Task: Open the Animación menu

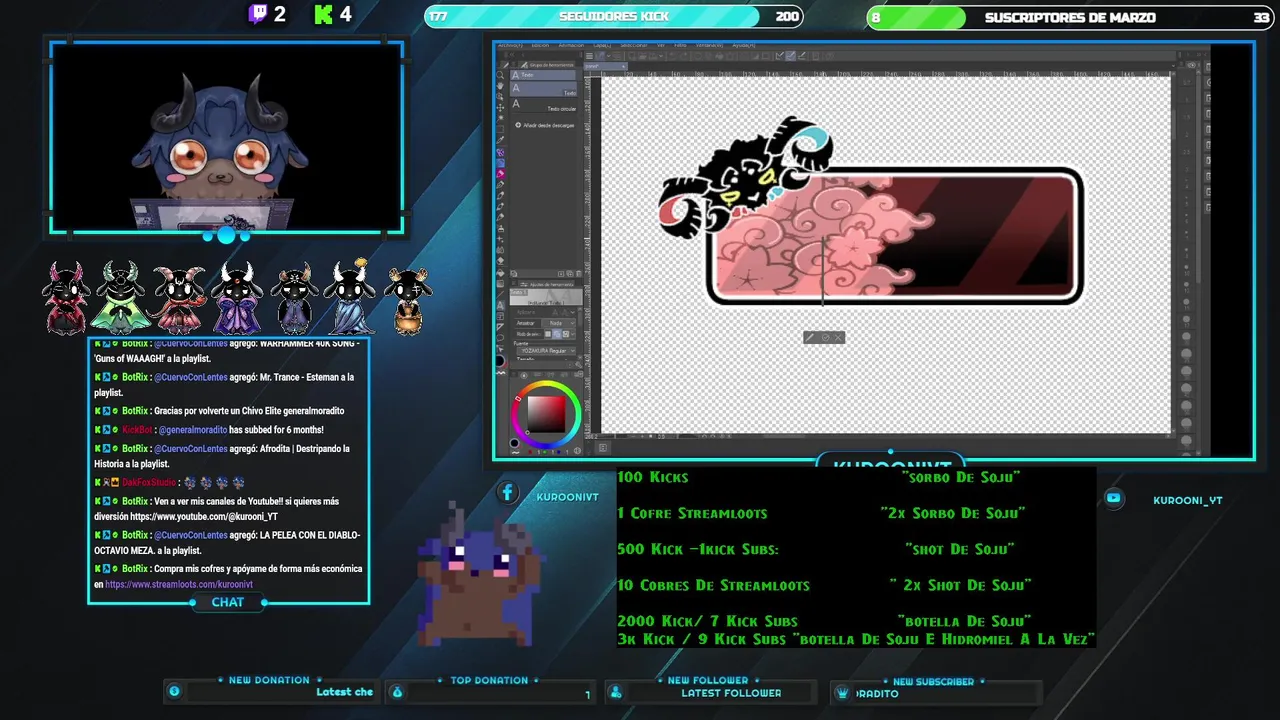Action: coord(571,45)
